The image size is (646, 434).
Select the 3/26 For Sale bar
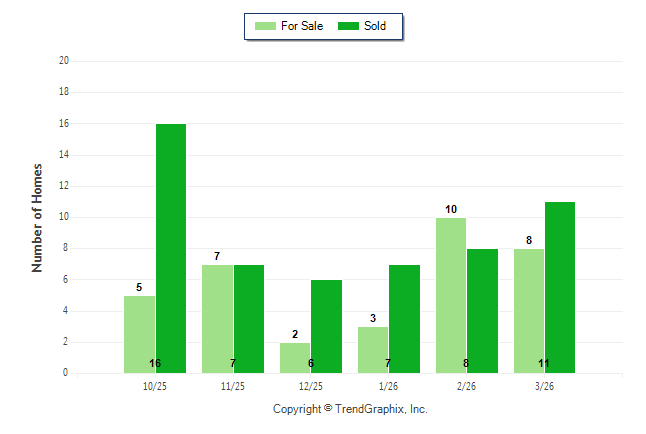[x=529, y=311]
